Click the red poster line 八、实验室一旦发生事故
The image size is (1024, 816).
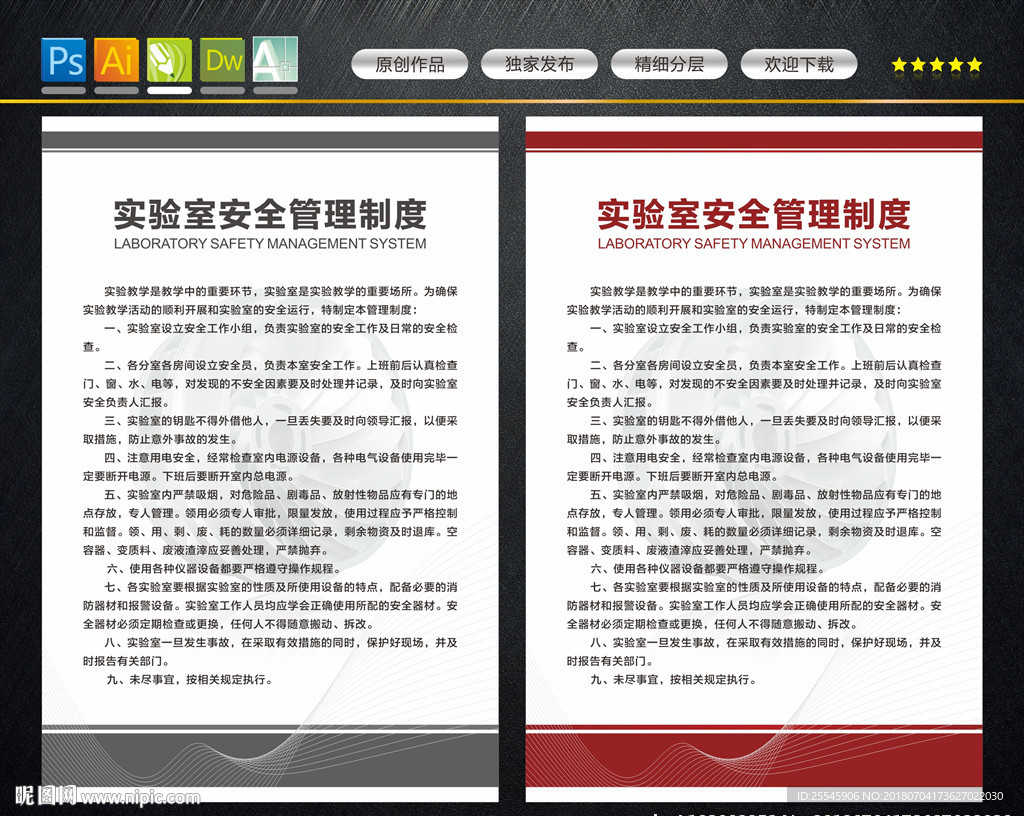[765, 642]
